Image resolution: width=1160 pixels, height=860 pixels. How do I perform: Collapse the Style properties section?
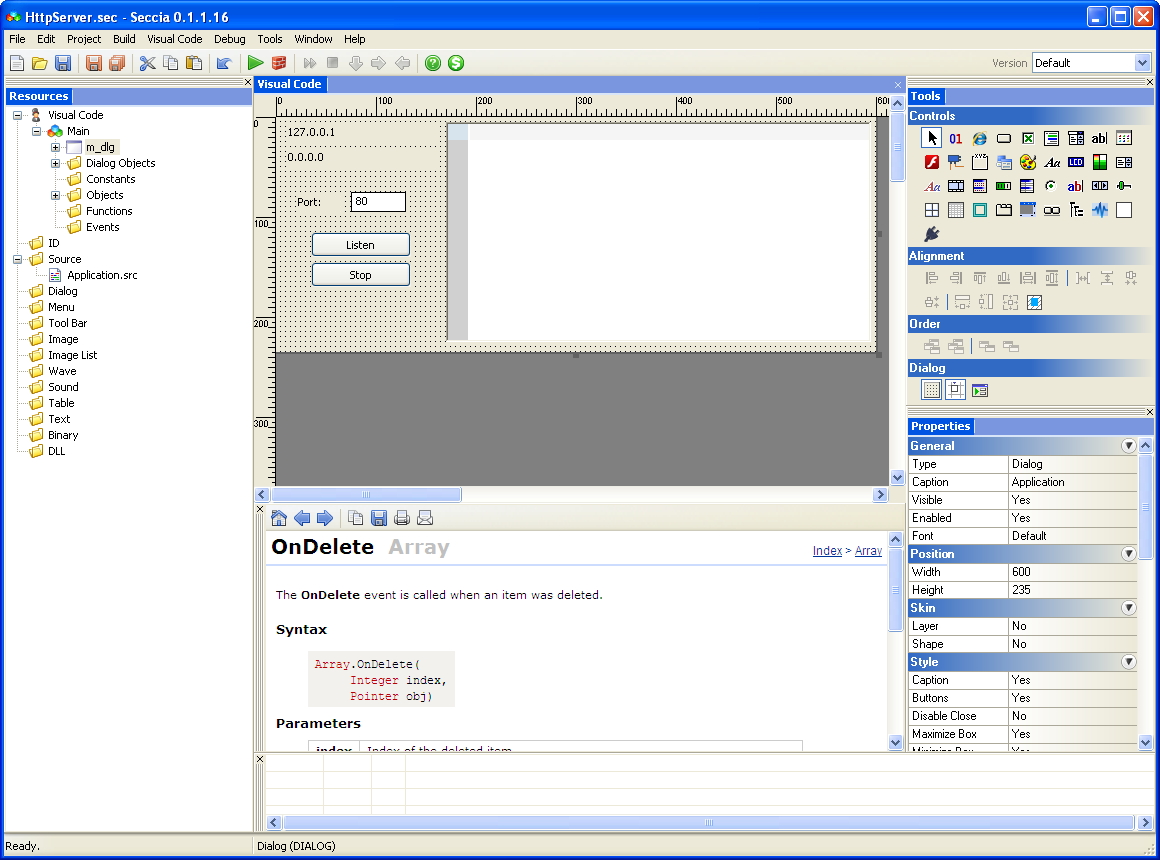(x=1128, y=662)
